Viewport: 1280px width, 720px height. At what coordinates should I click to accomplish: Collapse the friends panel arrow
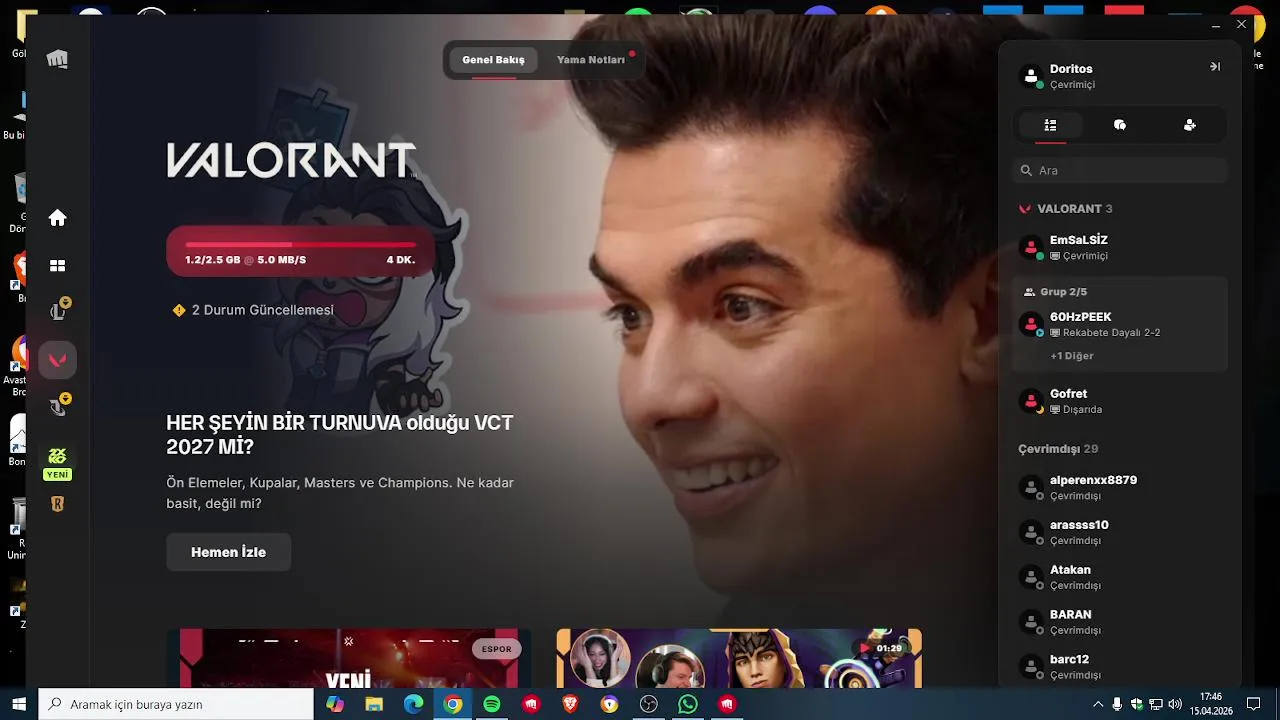(x=1215, y=67)
